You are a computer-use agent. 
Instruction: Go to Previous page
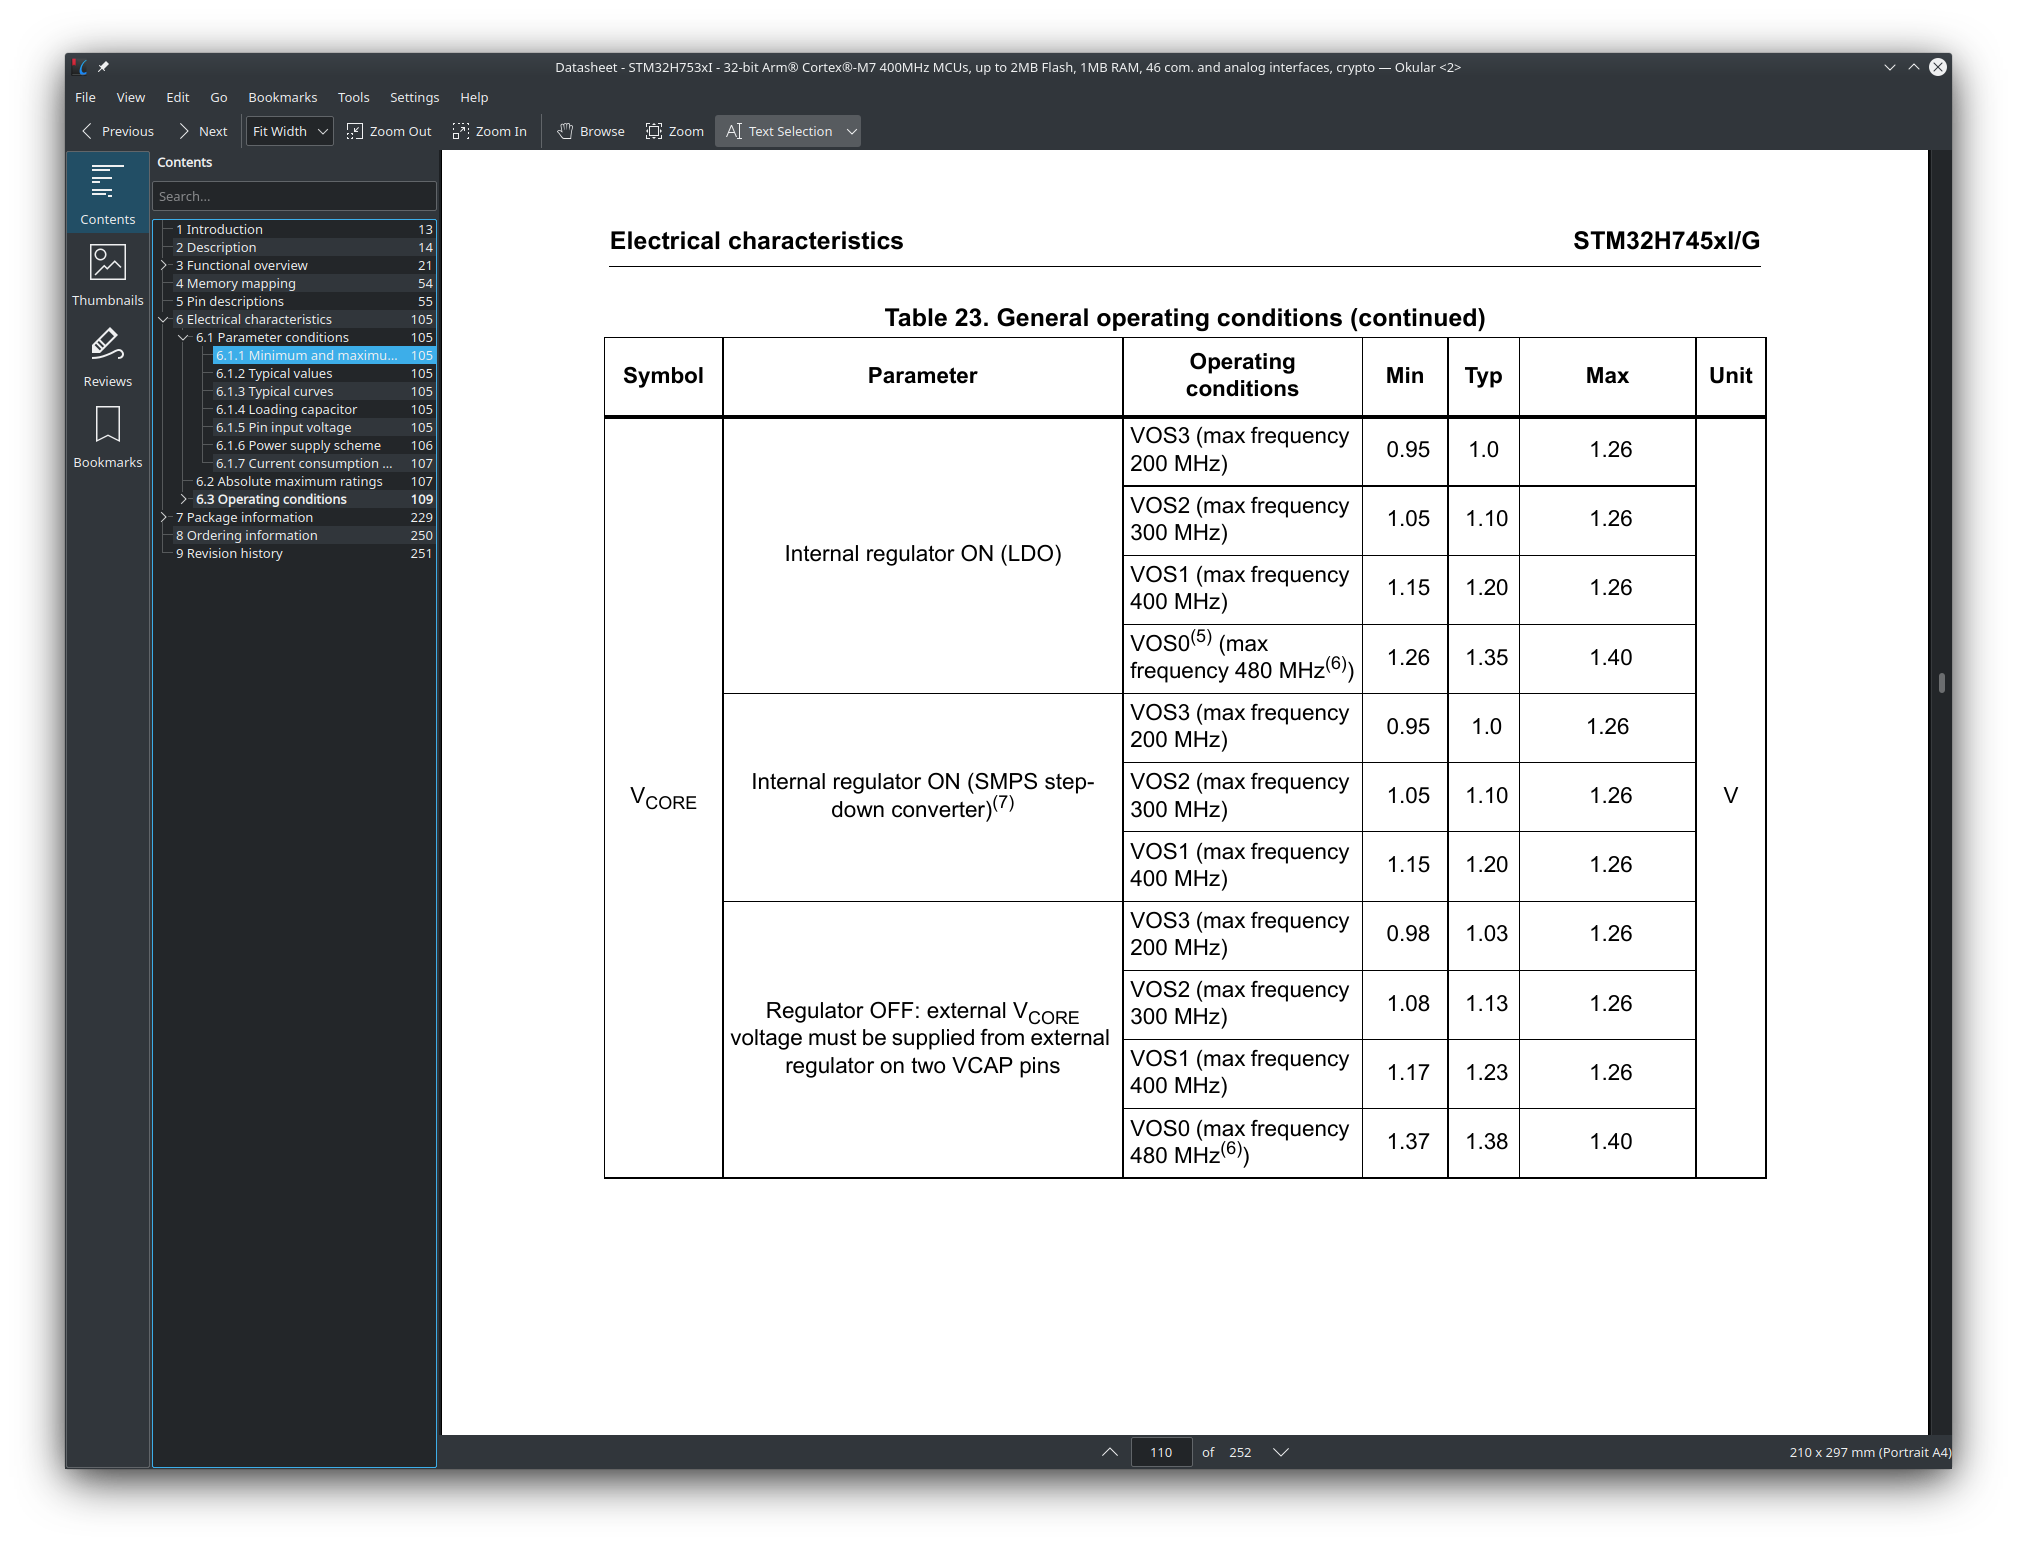117,131
